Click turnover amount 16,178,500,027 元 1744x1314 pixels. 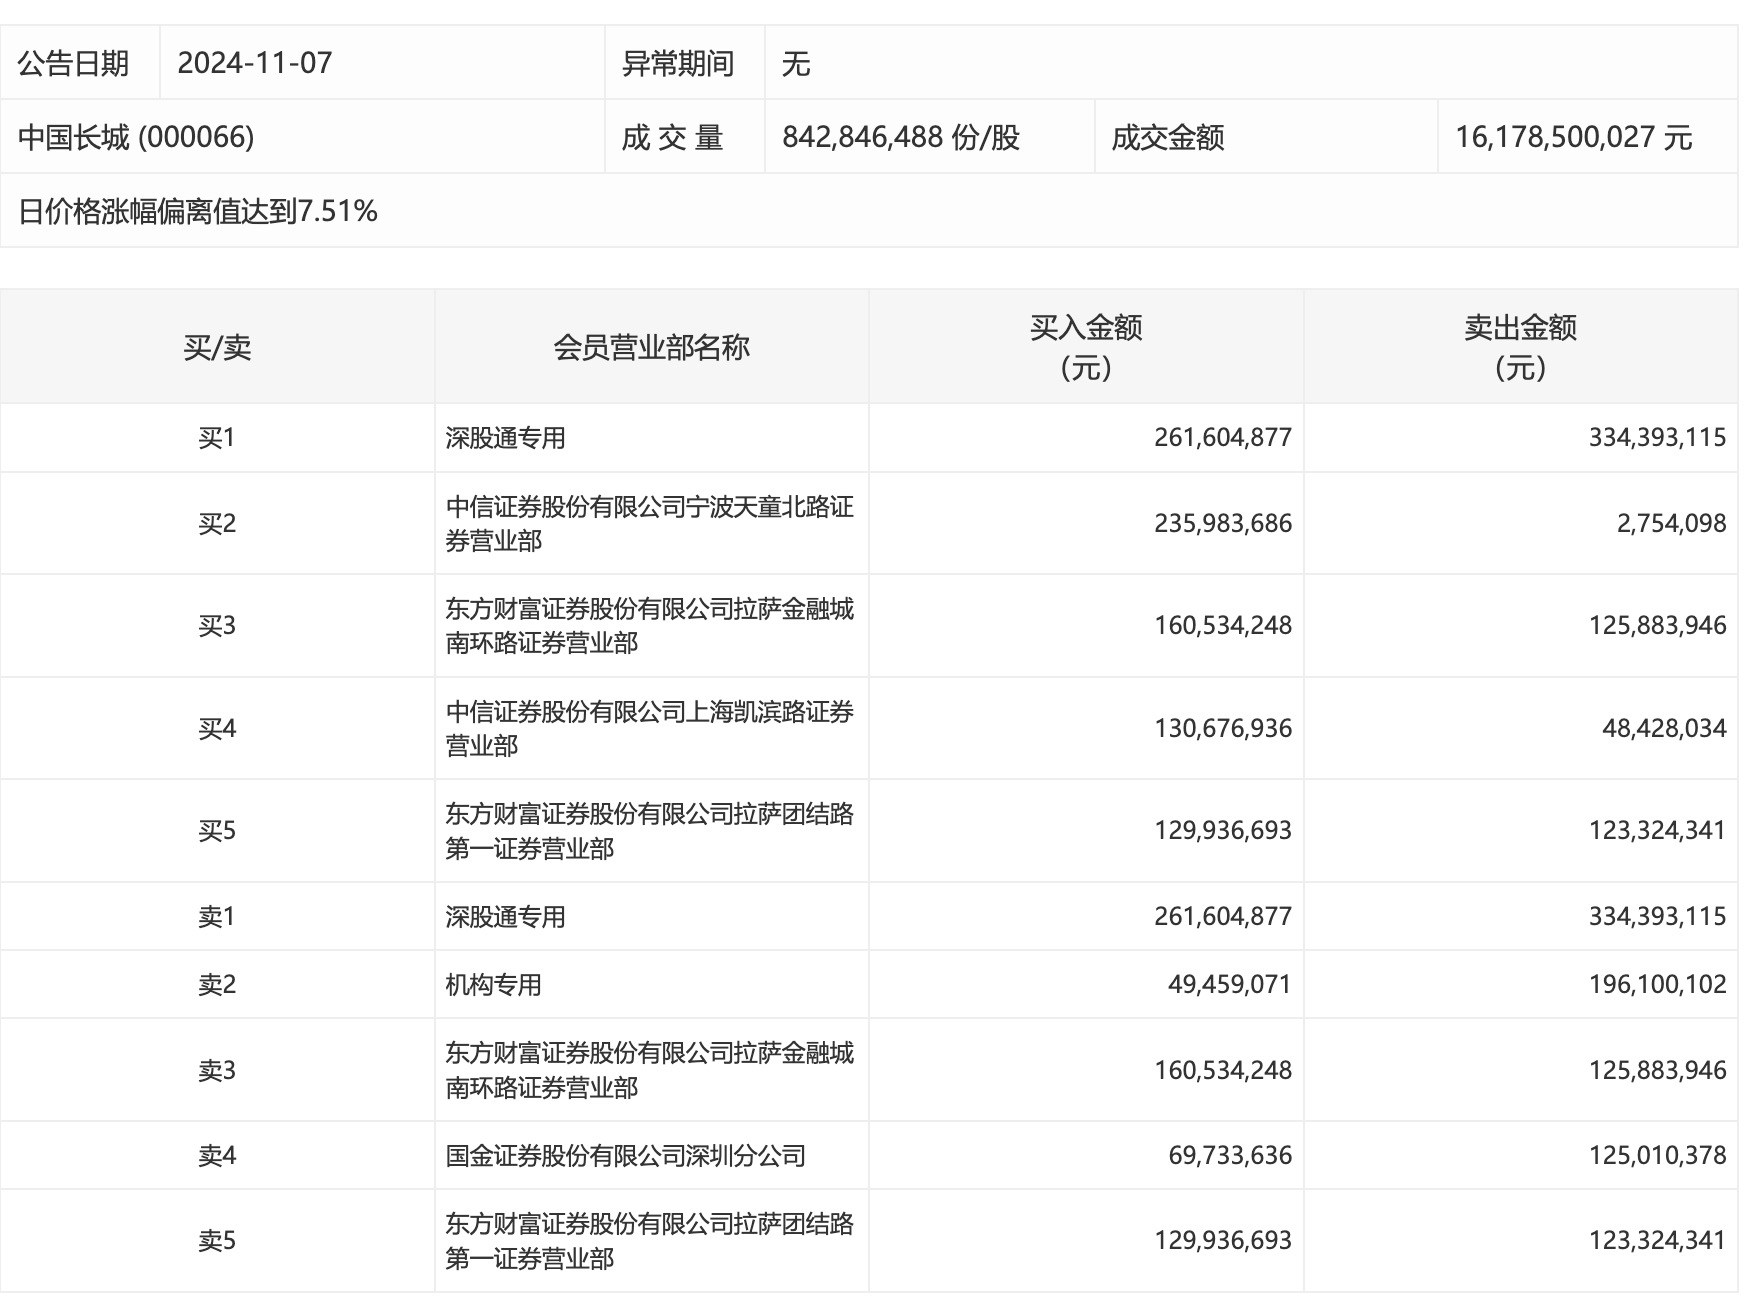[1574, 137]
